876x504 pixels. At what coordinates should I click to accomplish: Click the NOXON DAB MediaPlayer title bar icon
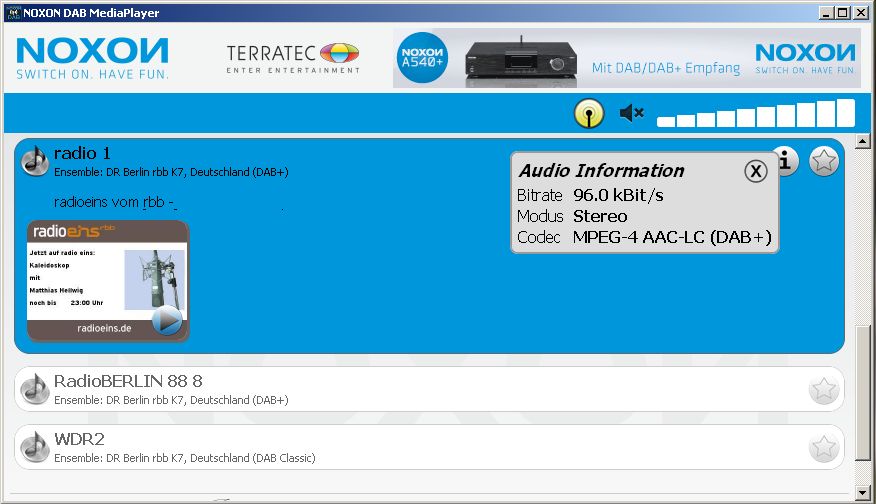pos(13,13)
